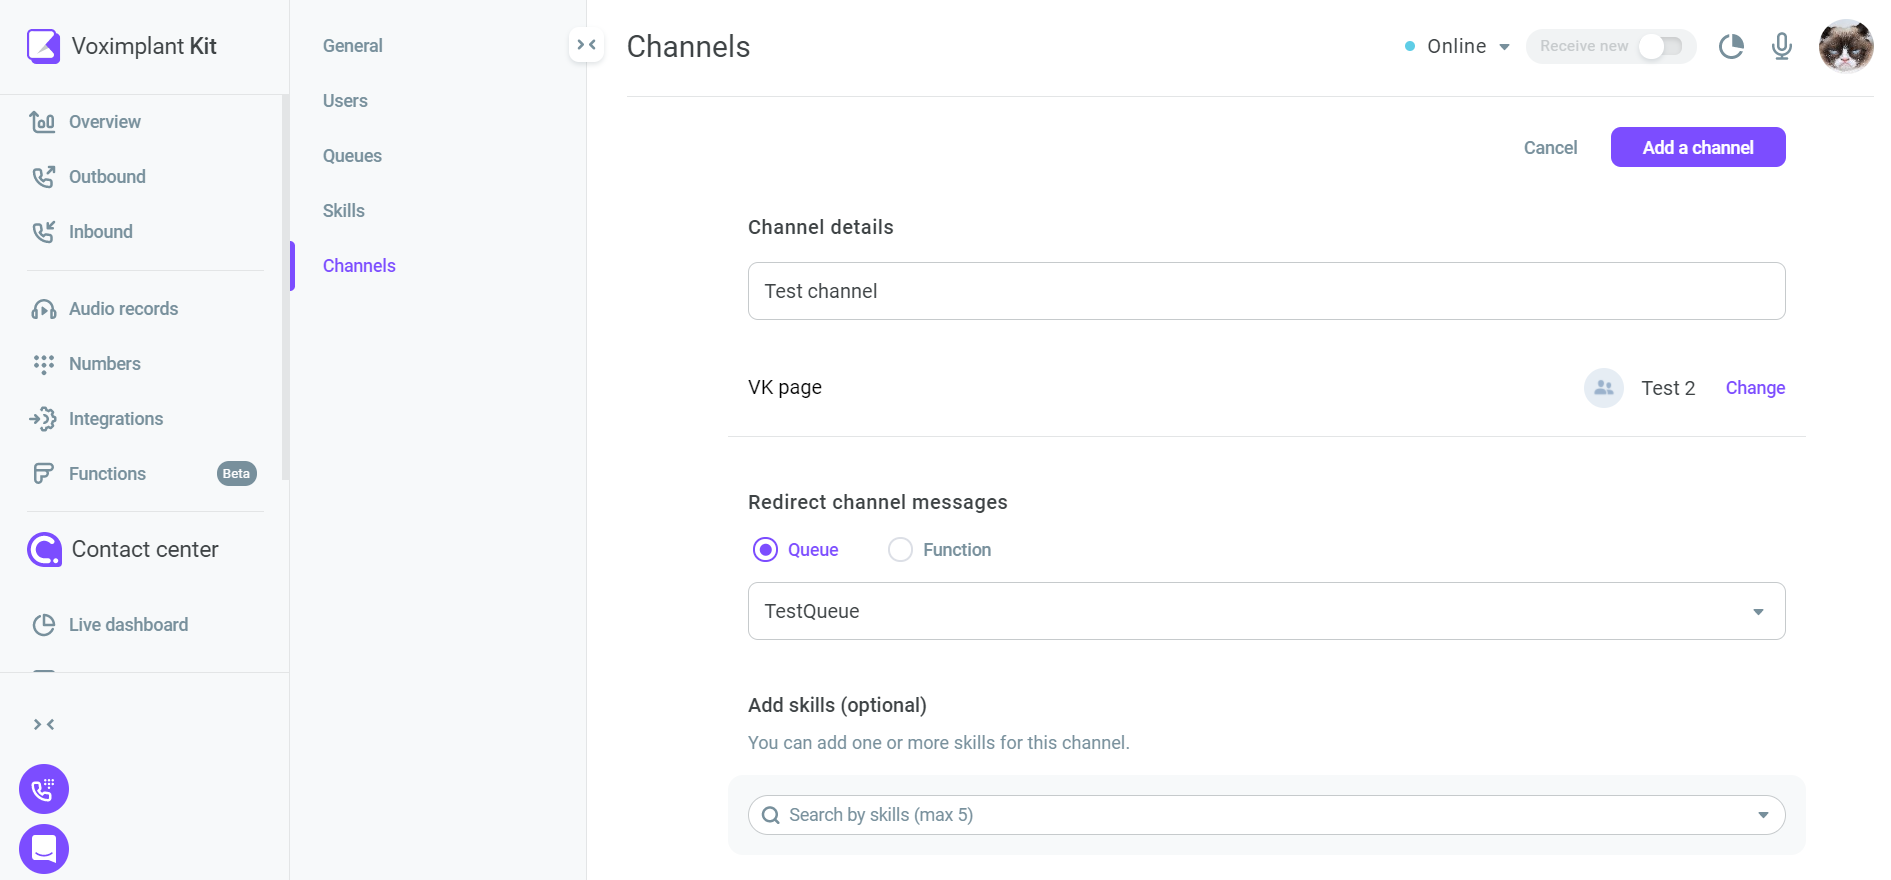Image resolution: width=1891 pixels, height=880 pixels.
Task: Open the chat messenger round button
Action: pos(44,849)
